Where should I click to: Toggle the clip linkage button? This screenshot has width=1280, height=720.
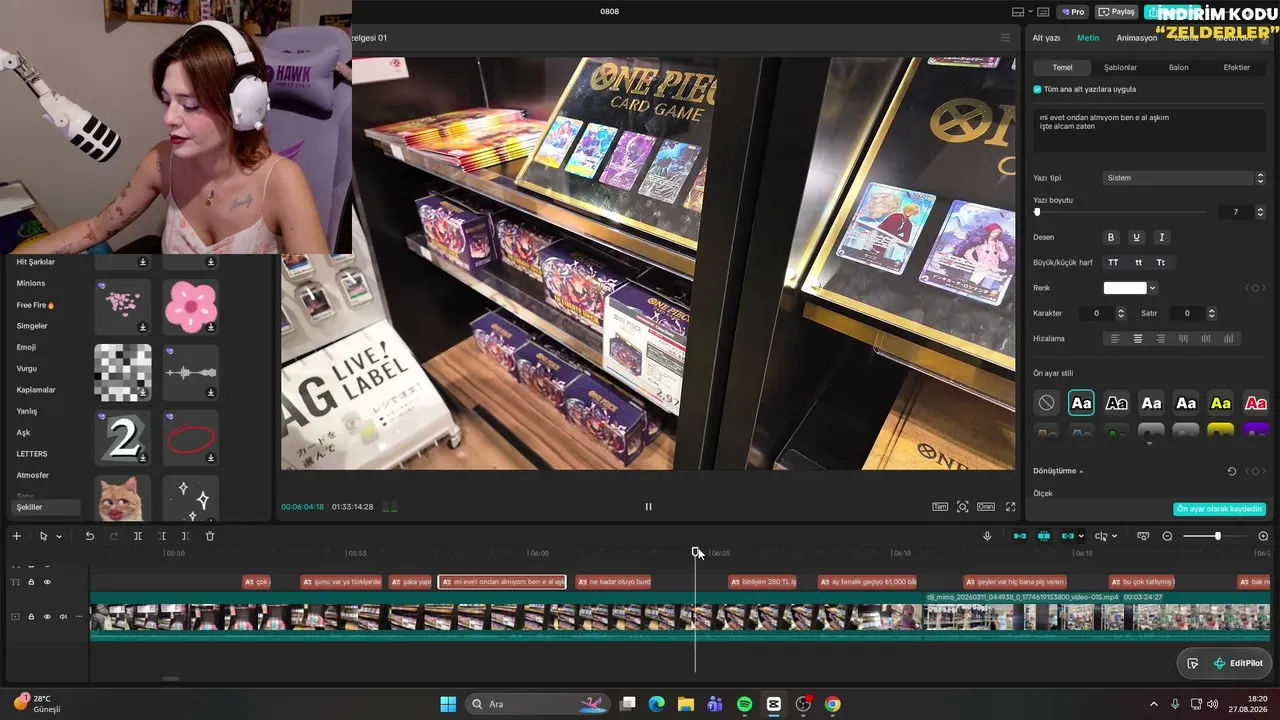[x=1068, y=536]
